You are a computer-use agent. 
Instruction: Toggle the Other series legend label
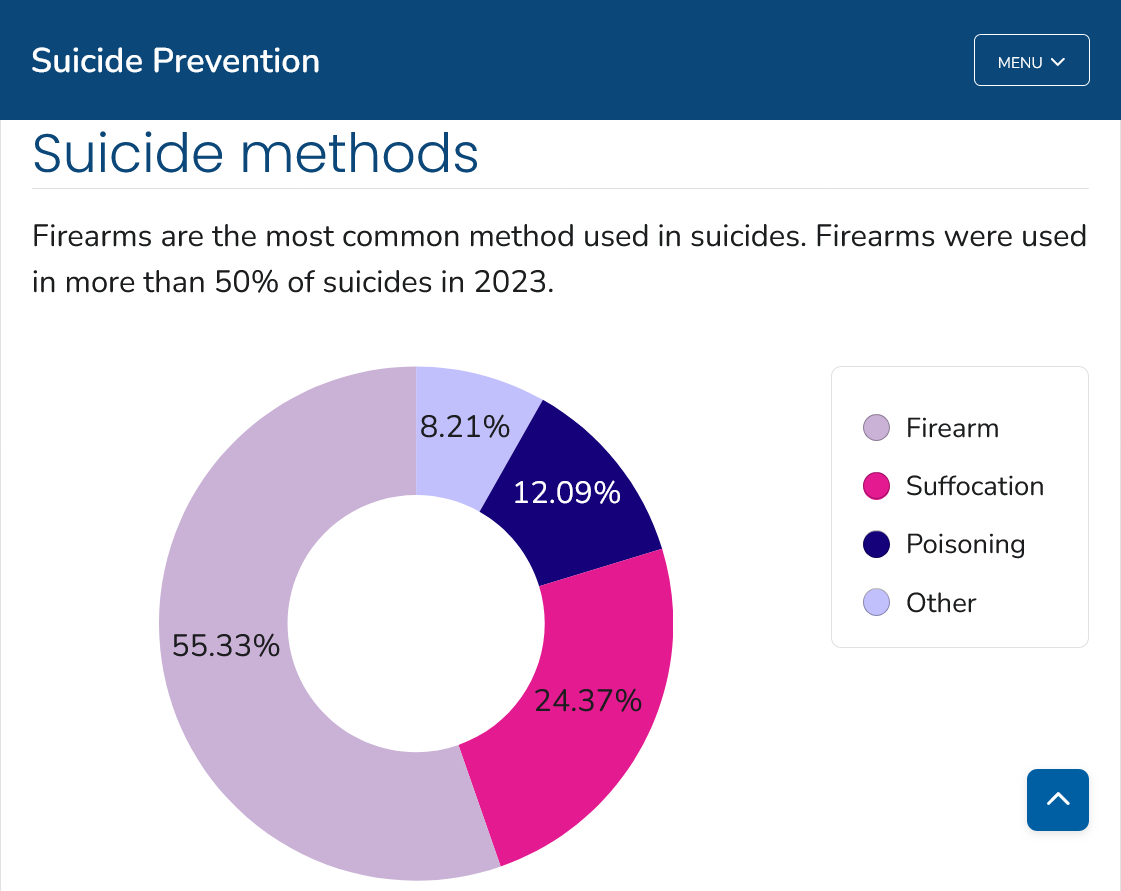point(940,602)
